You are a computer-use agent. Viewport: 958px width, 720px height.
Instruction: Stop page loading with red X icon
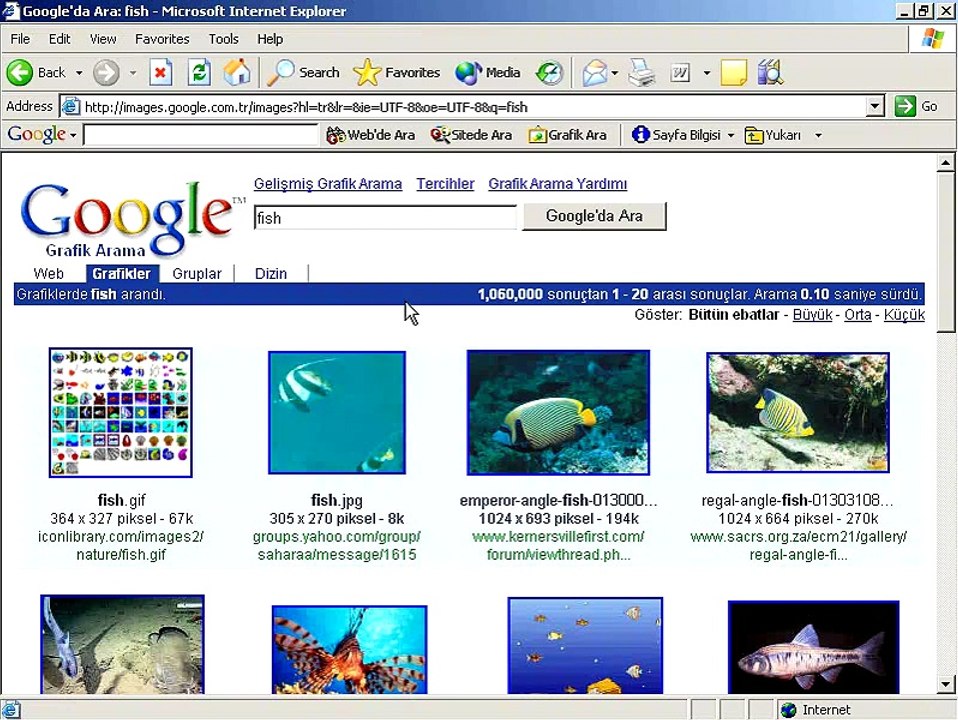[160, 73]
